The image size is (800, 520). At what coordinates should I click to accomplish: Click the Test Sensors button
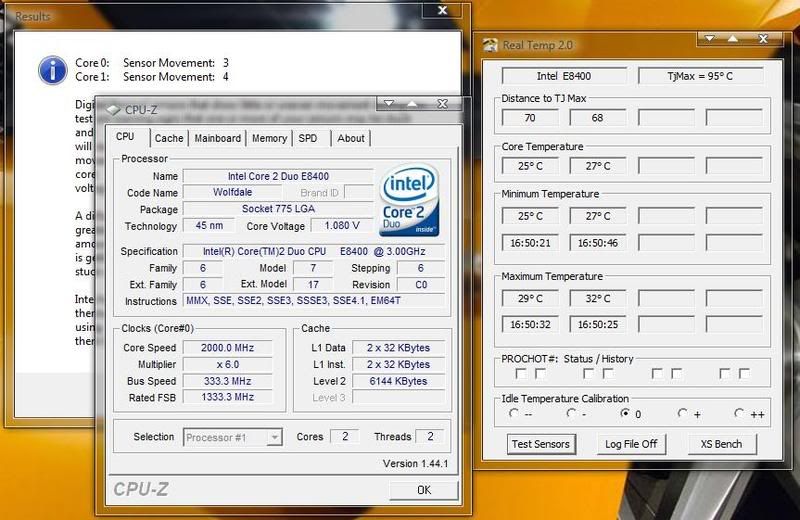[x=541, y=444]
